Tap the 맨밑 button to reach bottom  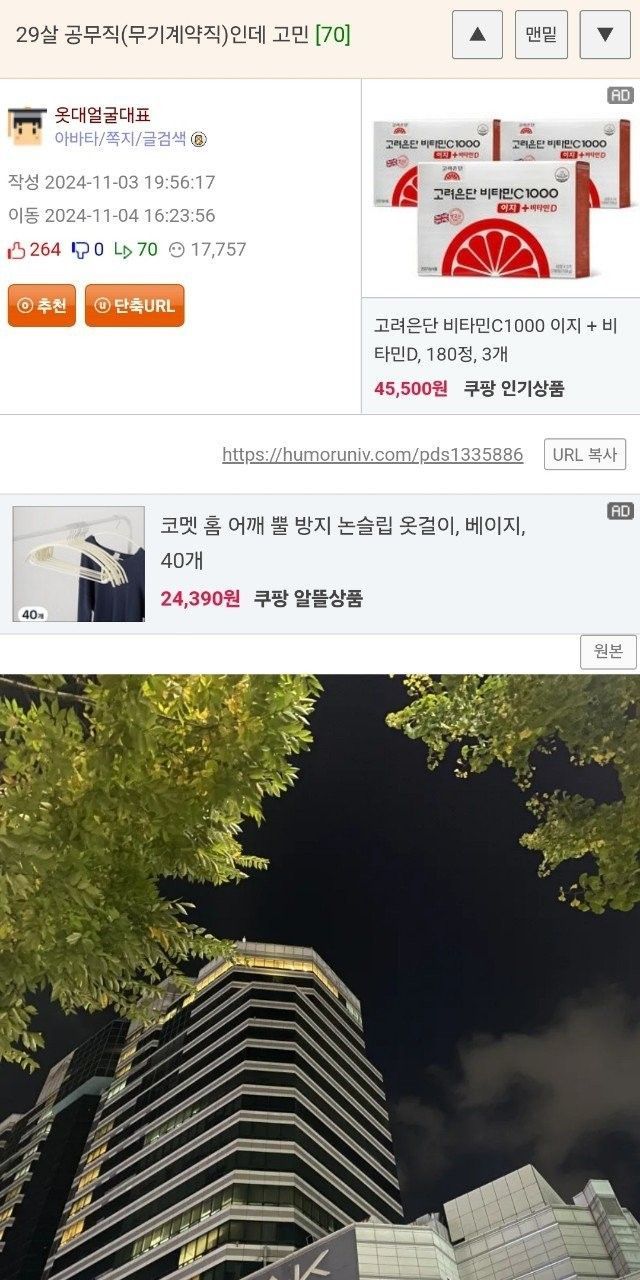pos(541,35)
